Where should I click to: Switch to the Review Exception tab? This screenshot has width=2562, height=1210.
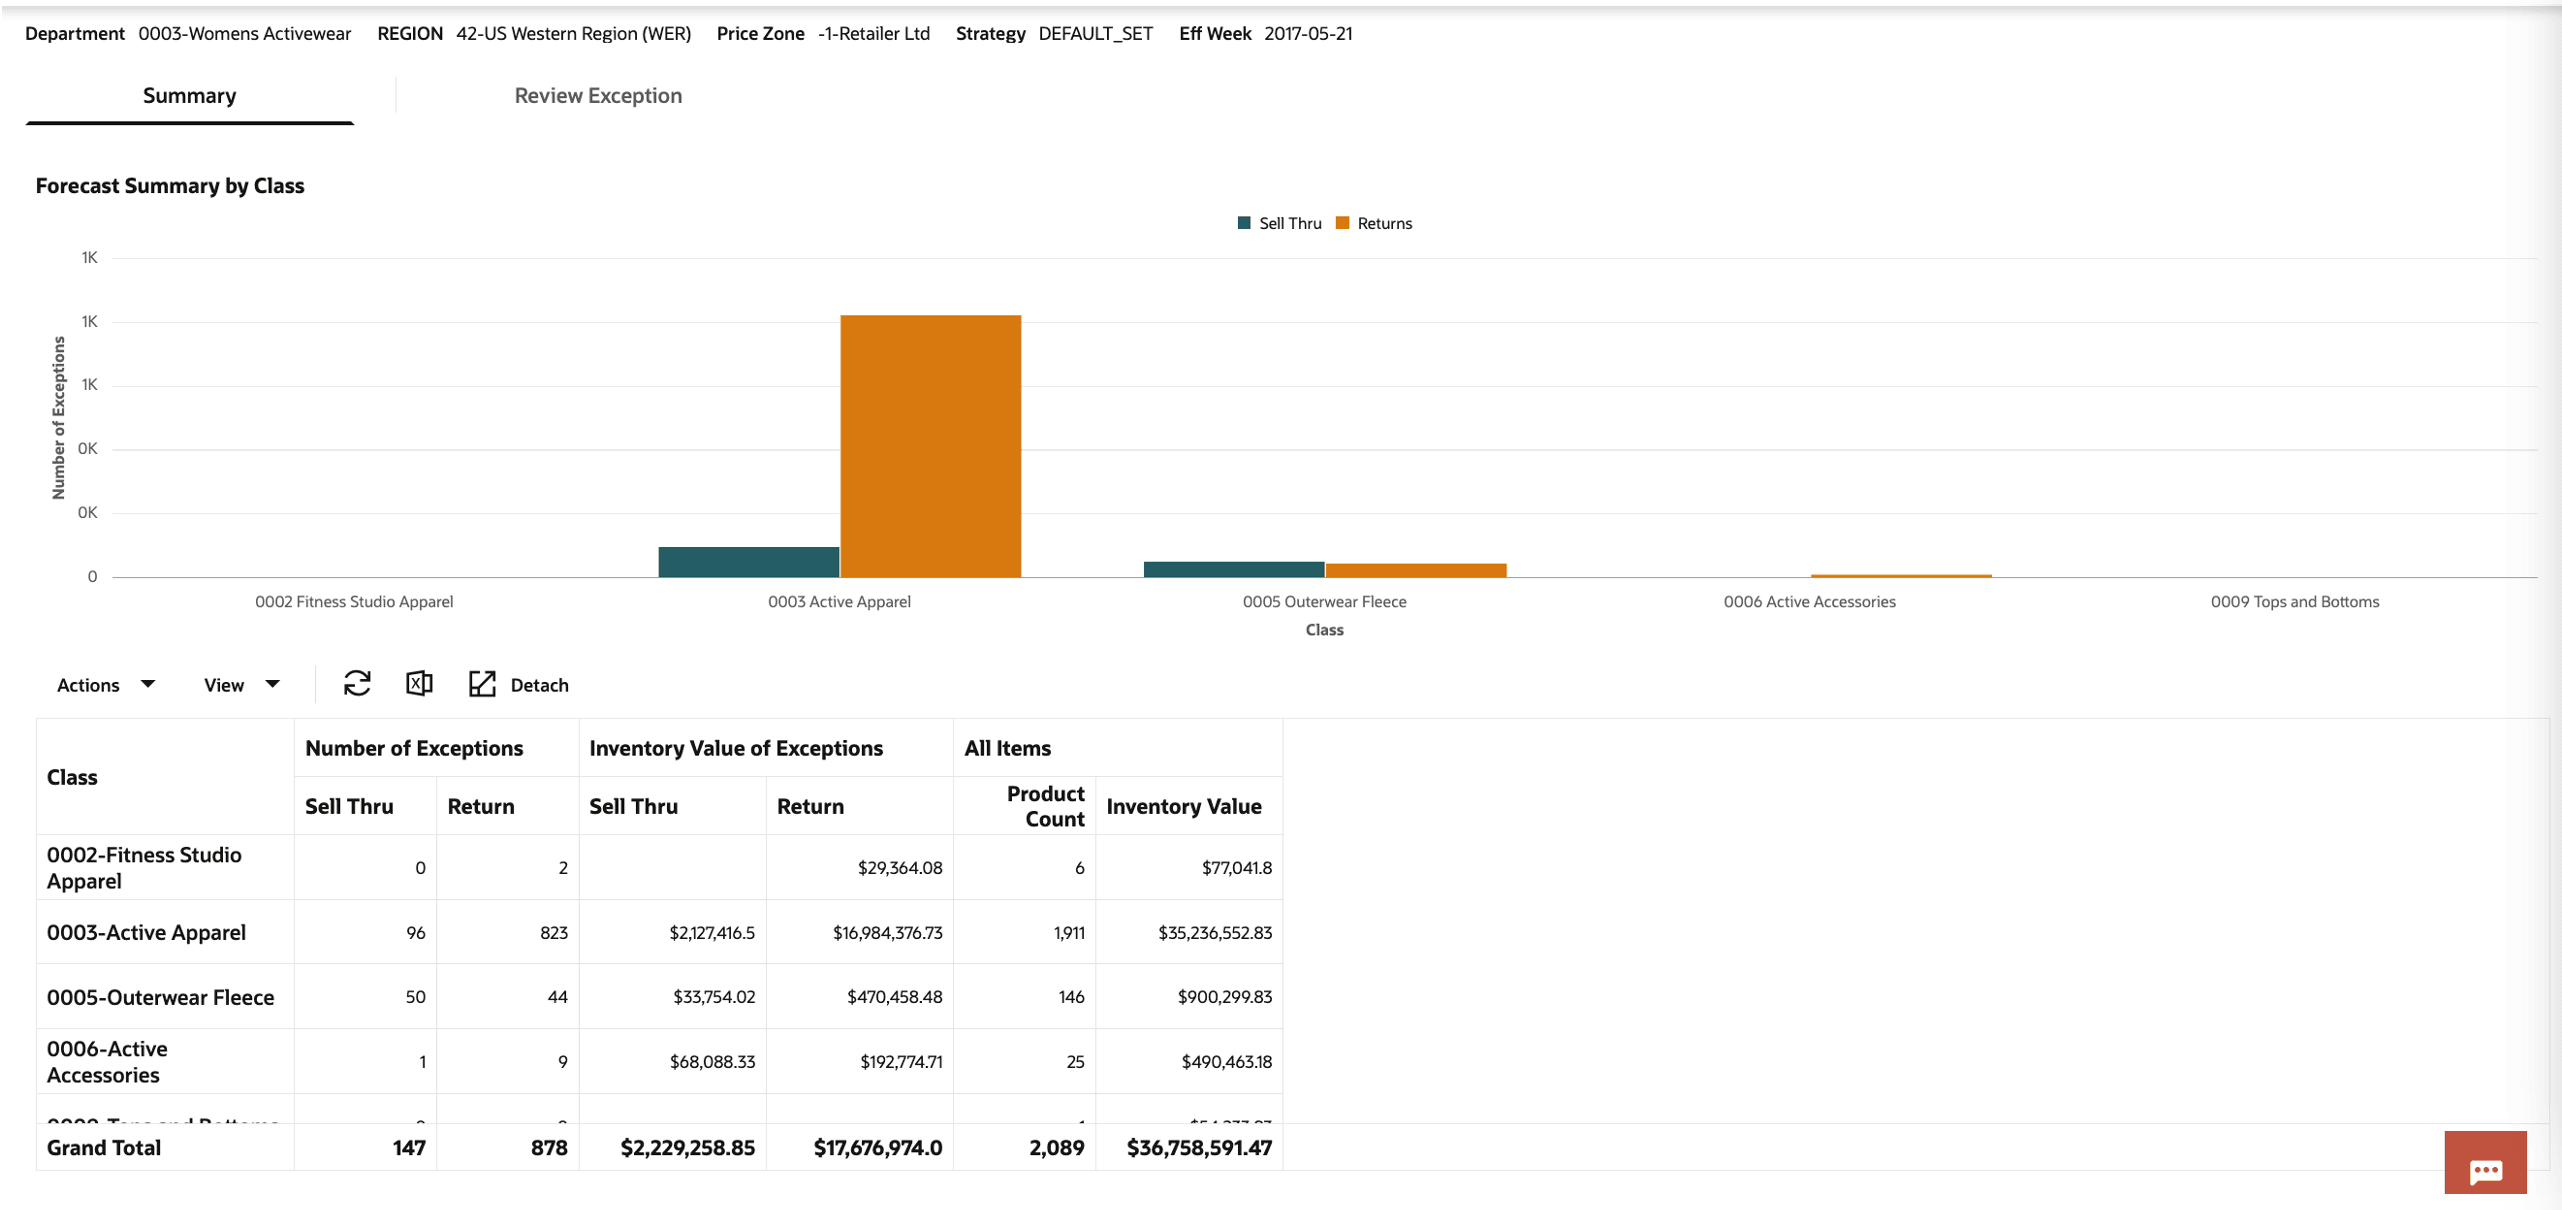tap(598, 96)
